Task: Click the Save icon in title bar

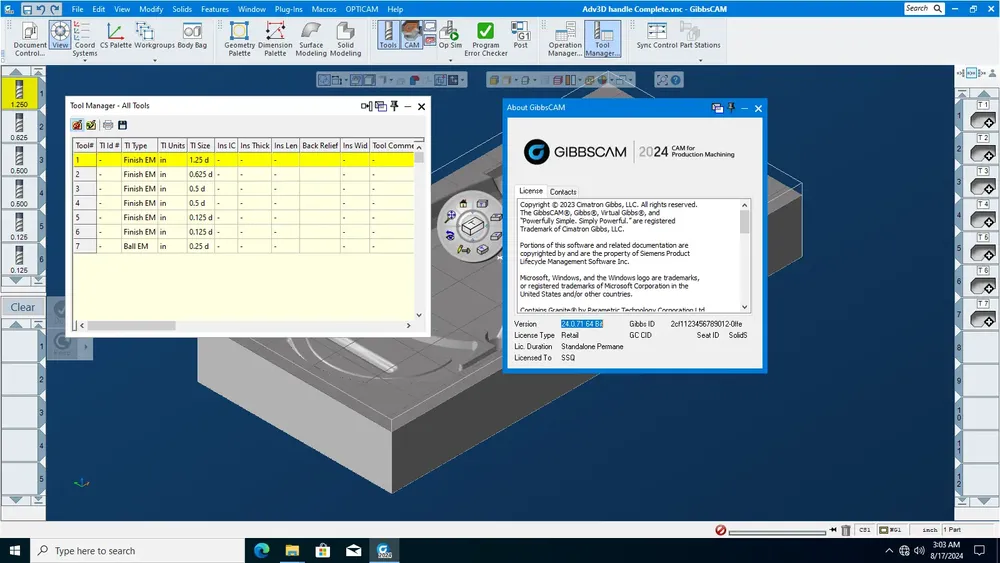Action: pyautogui.click(x=27, y=9)
